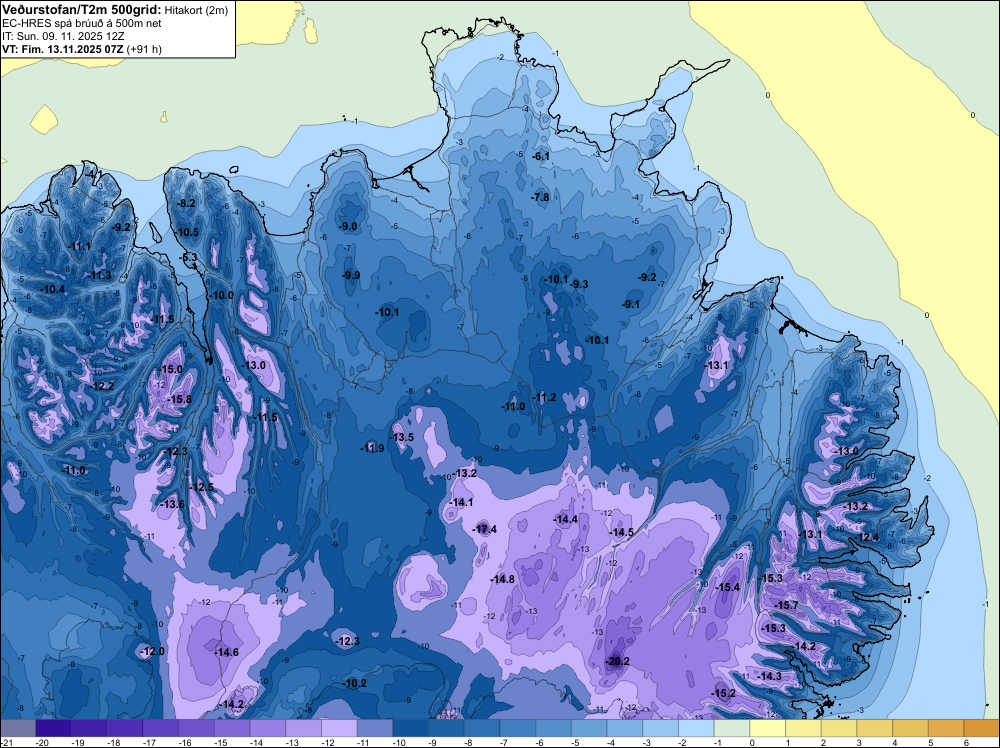
Task: Click the legend swatch labeled -5
Action: (589, 728)
